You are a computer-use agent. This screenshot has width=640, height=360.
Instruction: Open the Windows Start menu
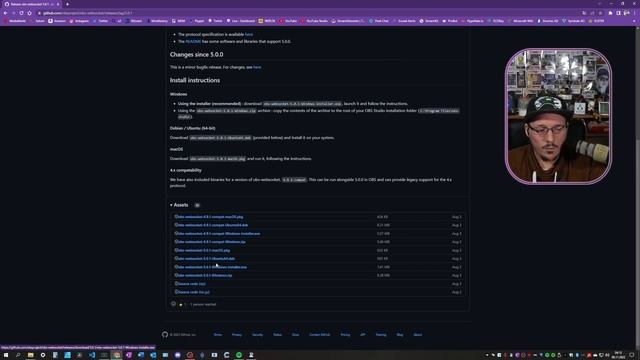pyautogui.click(x=6, y=355)
